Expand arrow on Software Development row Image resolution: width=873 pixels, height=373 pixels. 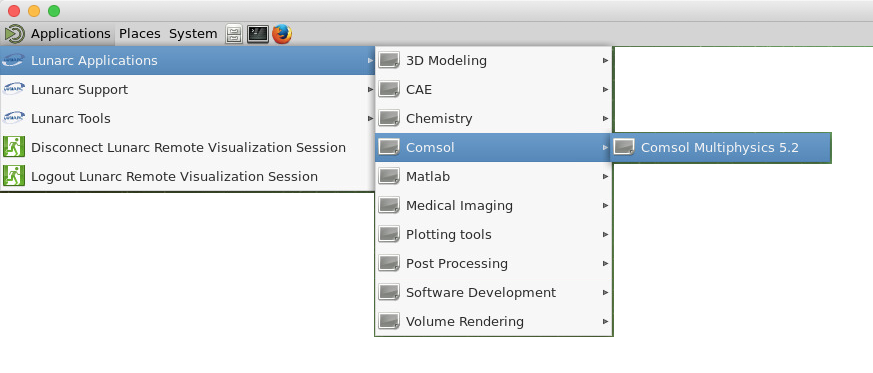click(x=606, y=292)
